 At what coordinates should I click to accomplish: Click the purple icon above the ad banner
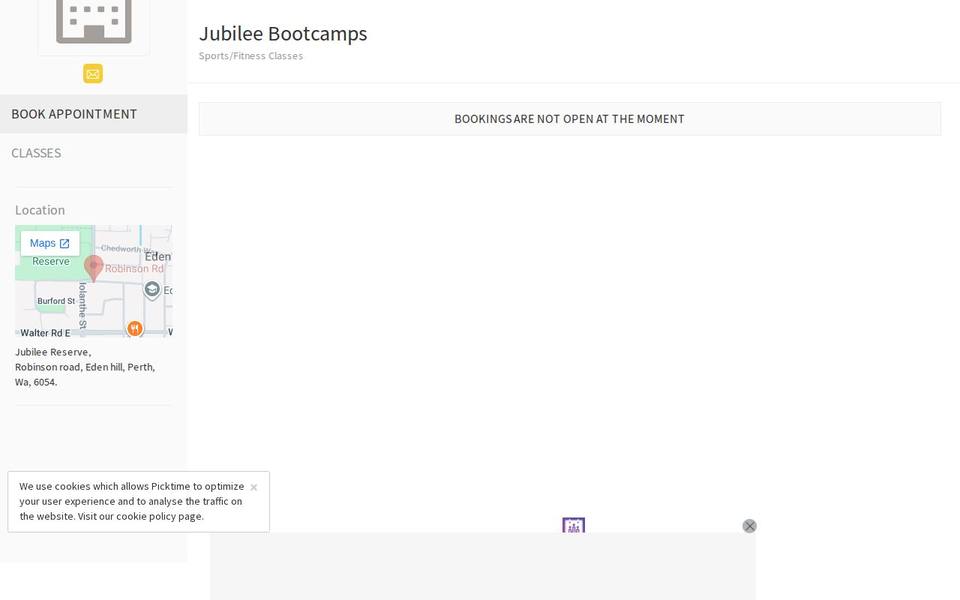(574, 525)
